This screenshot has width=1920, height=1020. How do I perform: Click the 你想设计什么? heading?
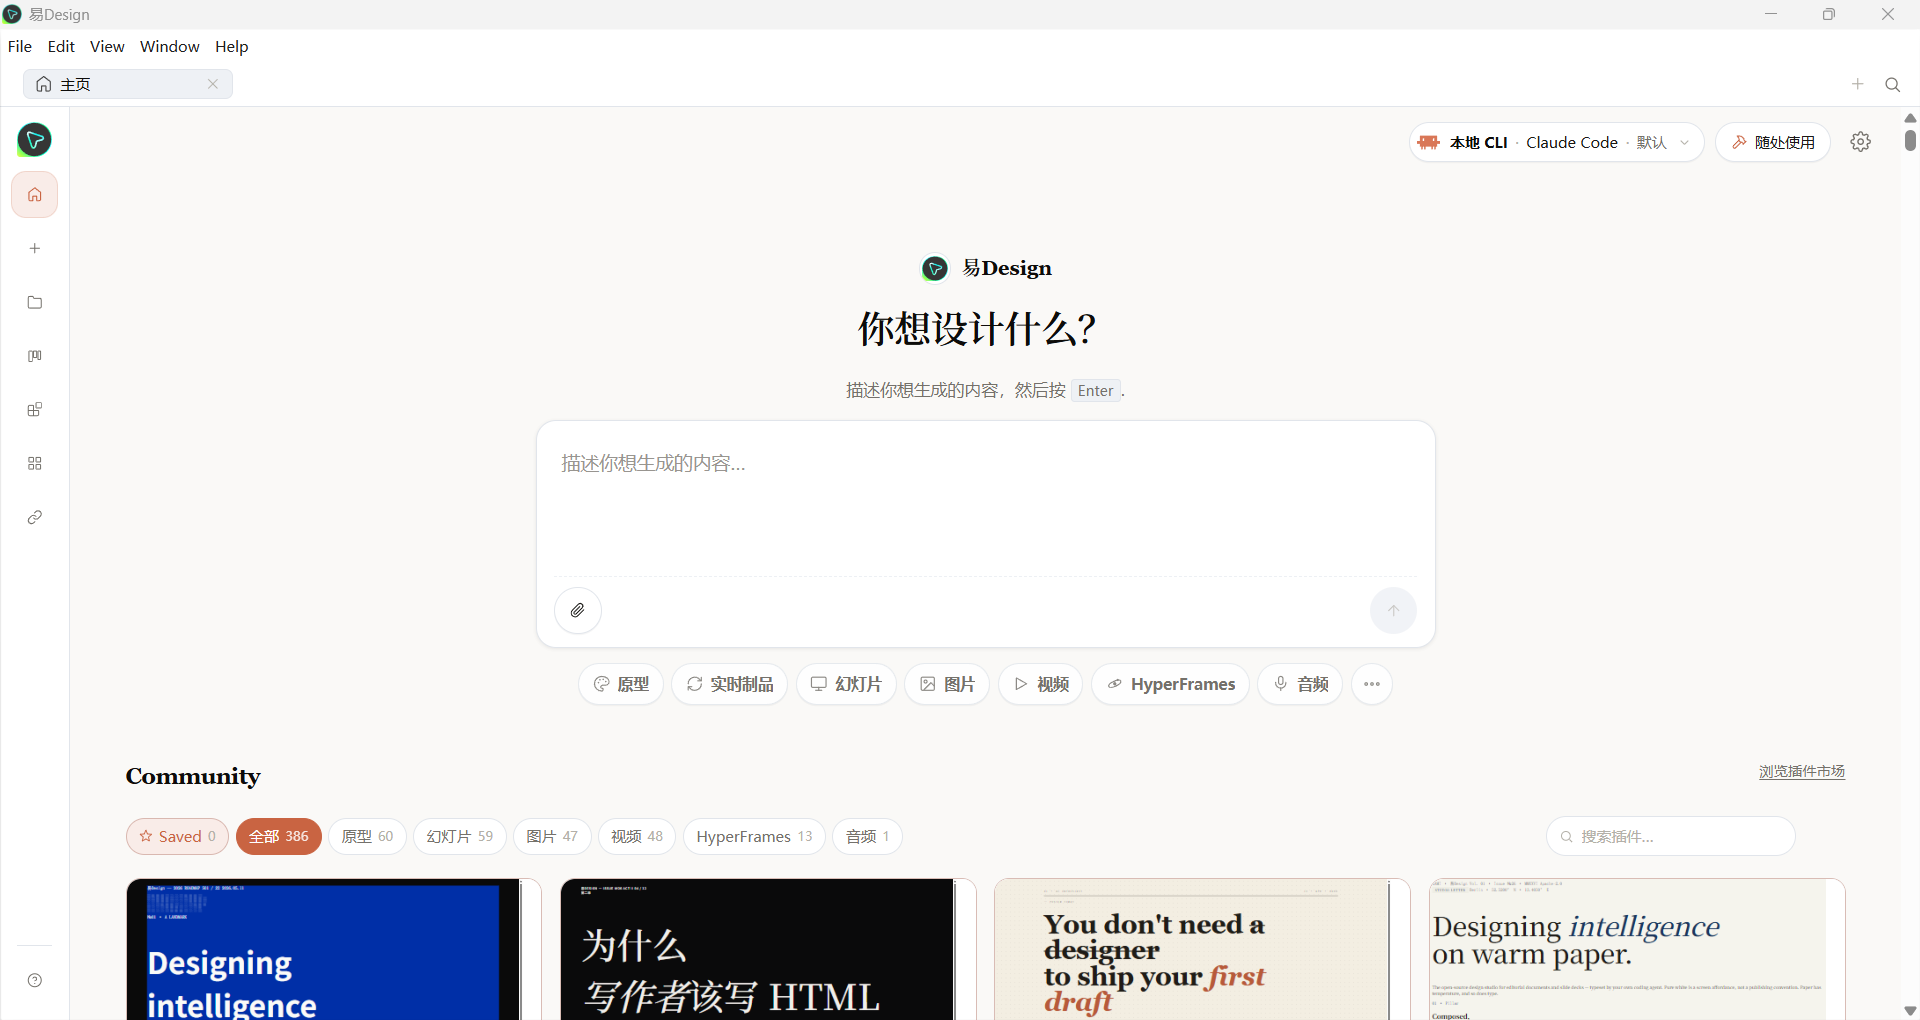click(977, 329)
